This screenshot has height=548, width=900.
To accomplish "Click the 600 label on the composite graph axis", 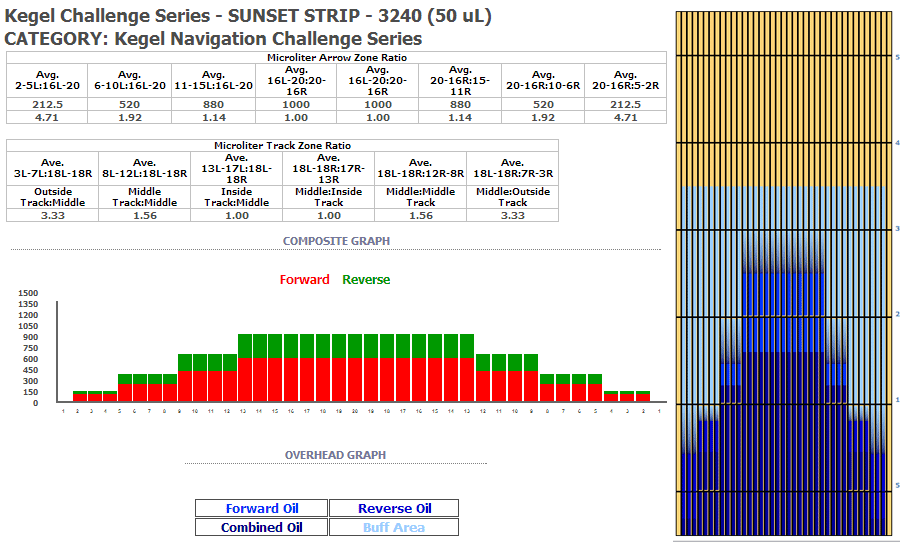I will (30, 359).
